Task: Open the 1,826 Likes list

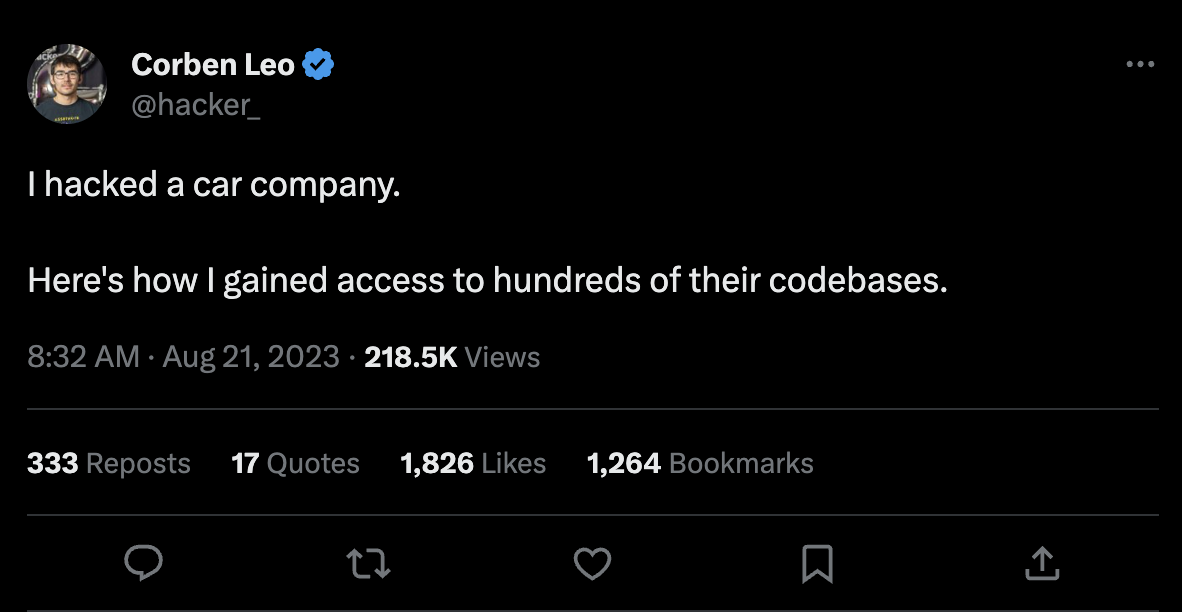Action: [473, 463]
